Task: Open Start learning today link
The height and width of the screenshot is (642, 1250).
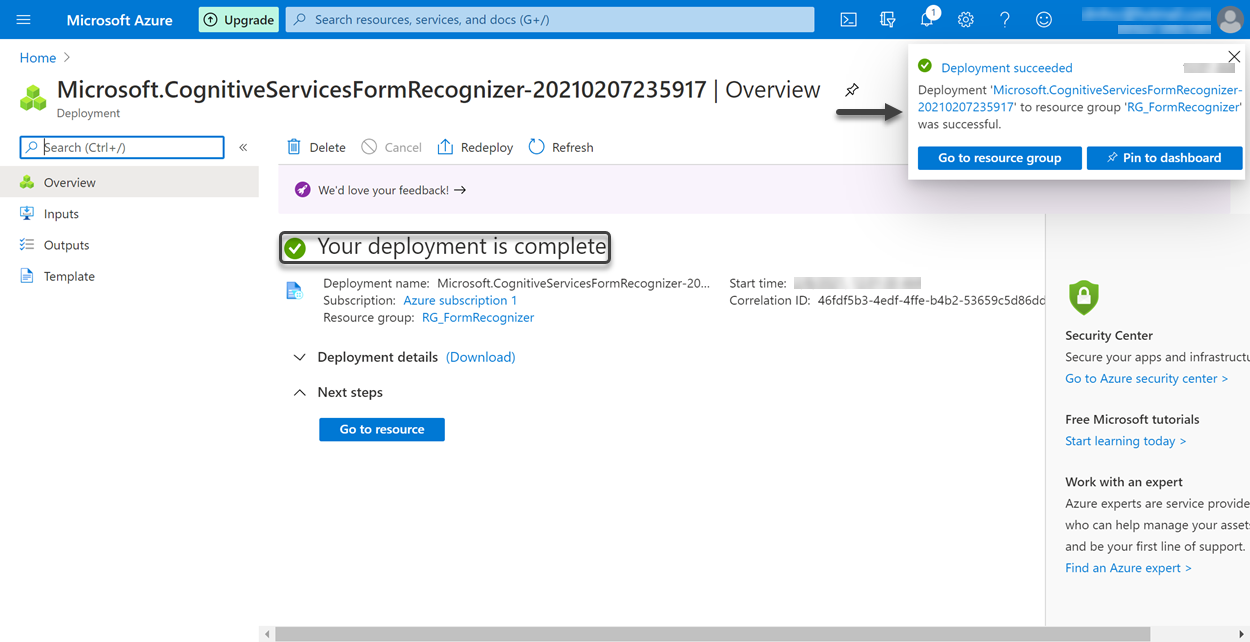Action: point(1126,441)
